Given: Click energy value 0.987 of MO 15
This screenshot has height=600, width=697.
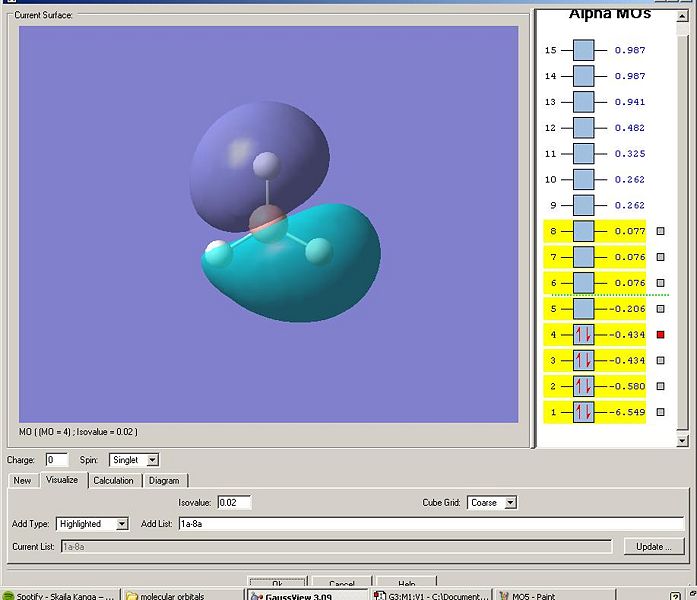Looking at the screenshot, I should [x=630, y=50].
